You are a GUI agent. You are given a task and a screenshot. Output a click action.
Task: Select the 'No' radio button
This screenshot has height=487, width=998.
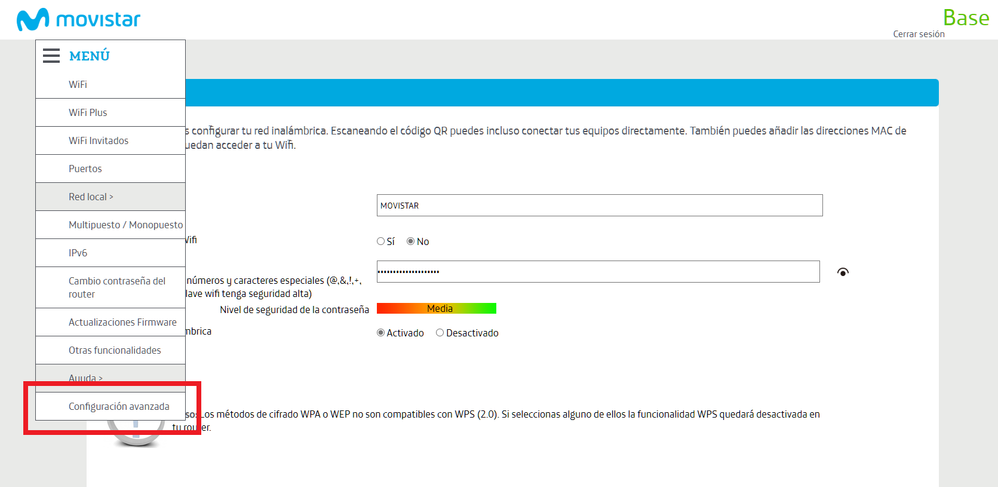[x=410, y=241]
